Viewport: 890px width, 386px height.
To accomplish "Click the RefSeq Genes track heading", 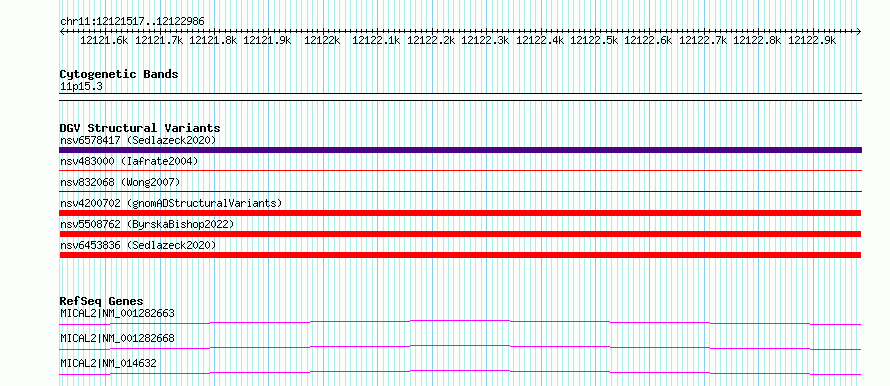I will 102,301.
